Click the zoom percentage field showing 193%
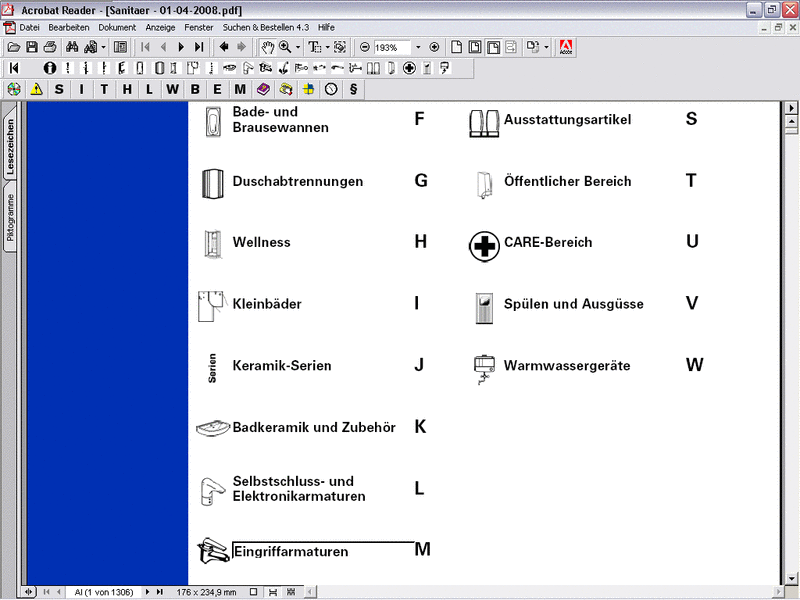800x600 pixels. pos(392,47)
